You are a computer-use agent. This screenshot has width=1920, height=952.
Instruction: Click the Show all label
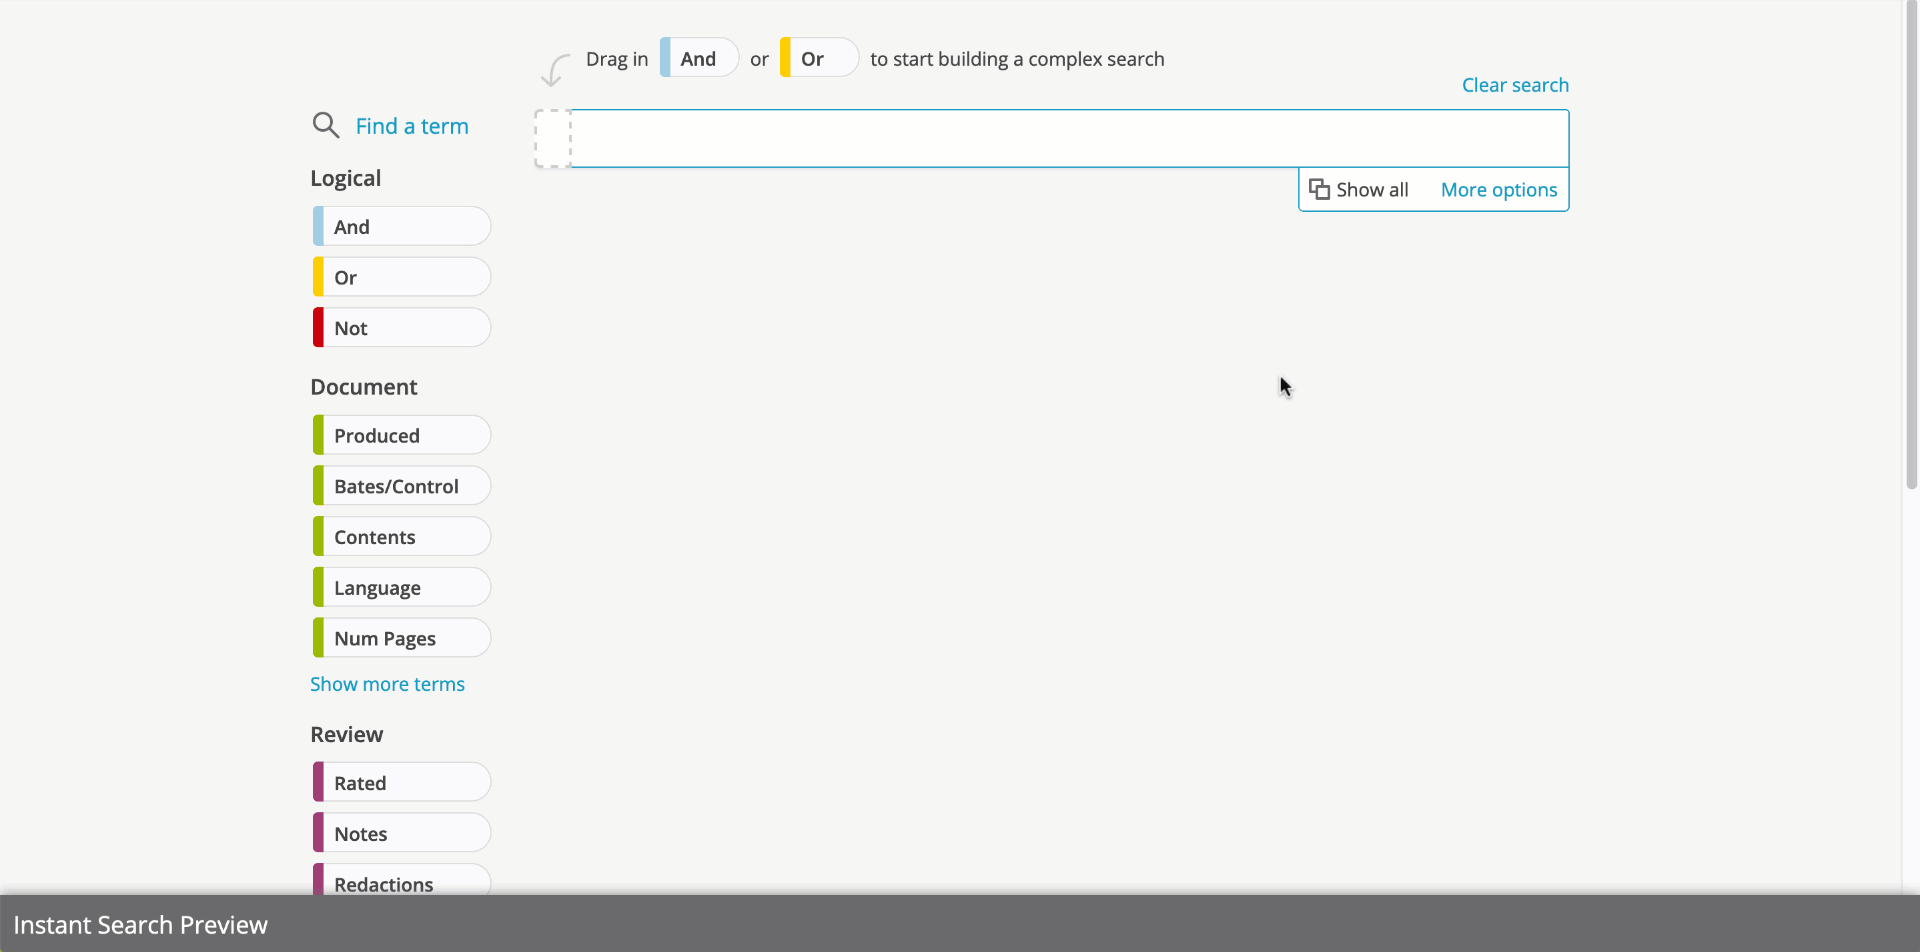tap(1372, 190)
